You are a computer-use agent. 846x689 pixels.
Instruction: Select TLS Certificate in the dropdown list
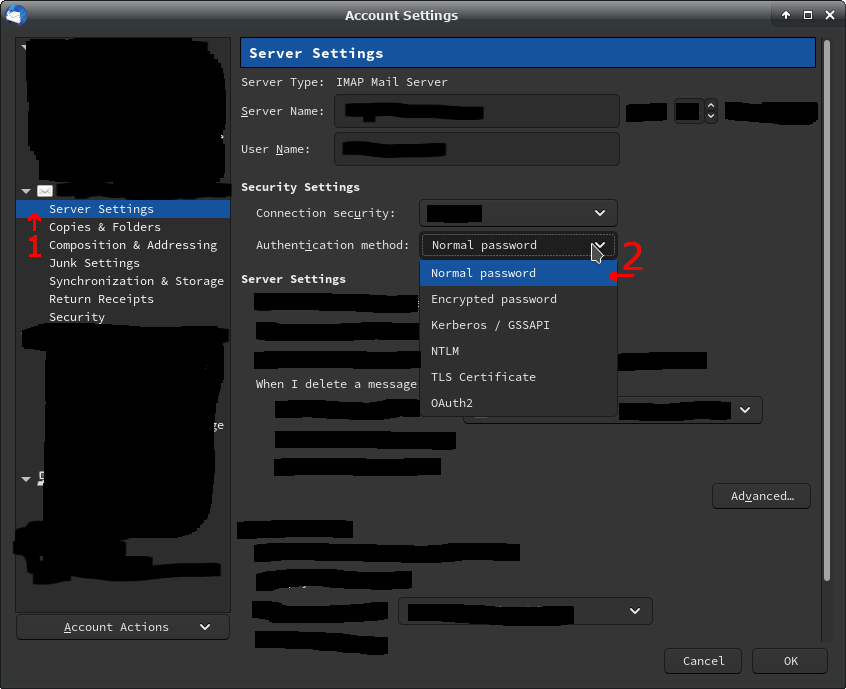pos(483,377)
